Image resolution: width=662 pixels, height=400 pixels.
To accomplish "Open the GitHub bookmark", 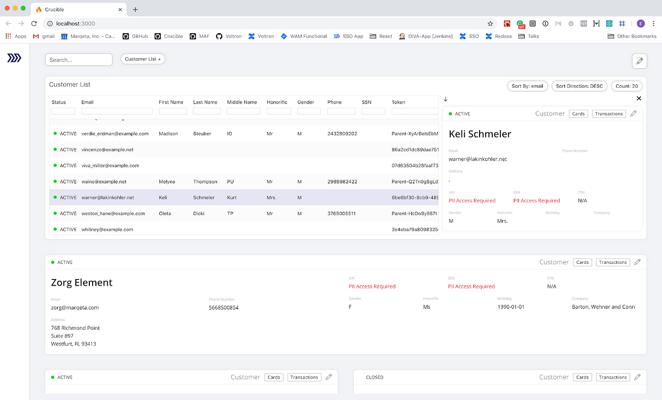I will (x=138, y=36).
